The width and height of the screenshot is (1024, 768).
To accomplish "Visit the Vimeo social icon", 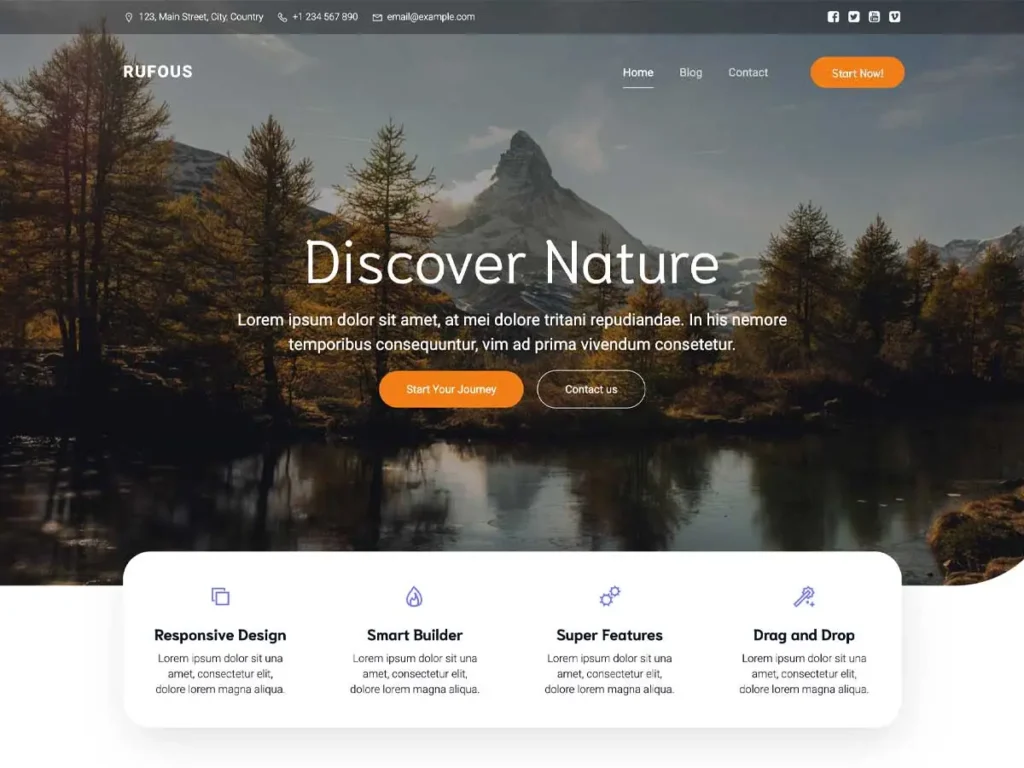I will tap(894, 16).
